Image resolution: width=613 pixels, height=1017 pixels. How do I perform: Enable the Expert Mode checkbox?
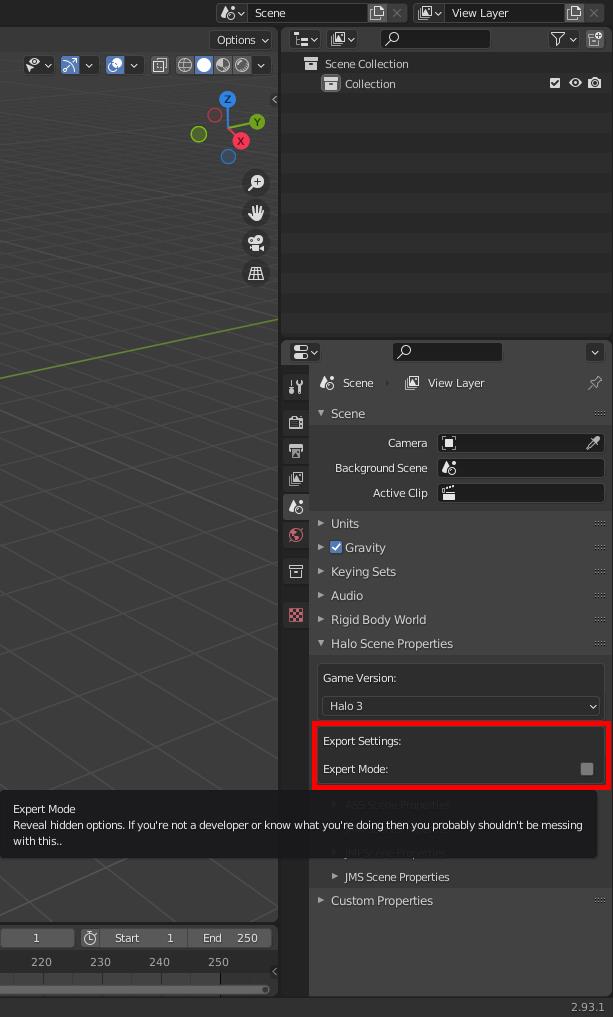click(587, 769)
